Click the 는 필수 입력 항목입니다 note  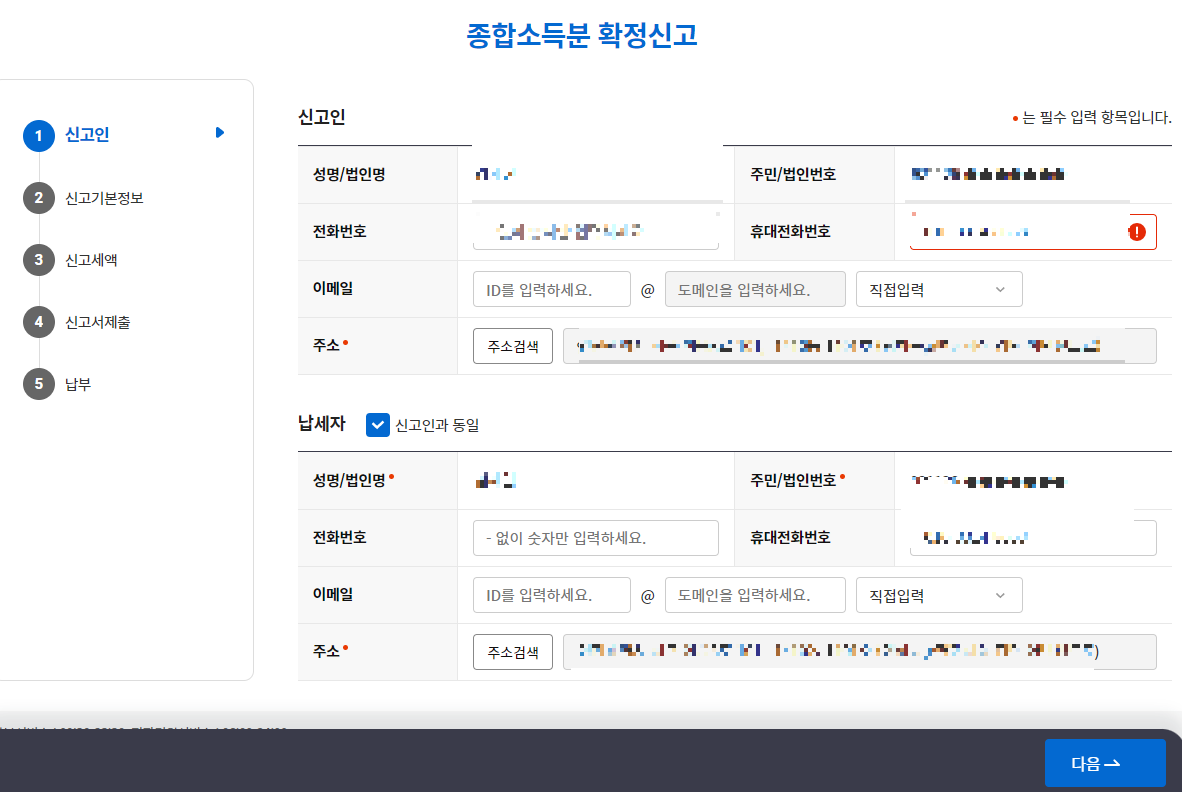coord(1092,118)
